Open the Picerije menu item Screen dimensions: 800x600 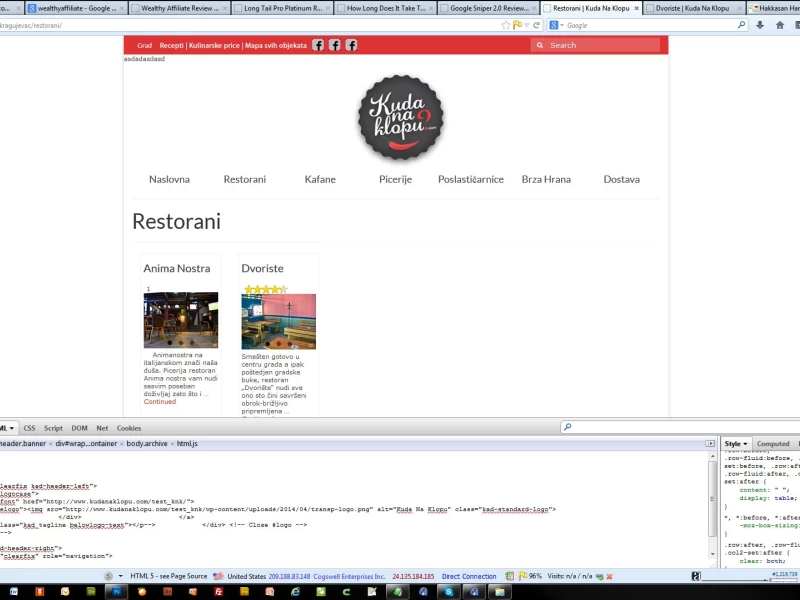(395, 180)
